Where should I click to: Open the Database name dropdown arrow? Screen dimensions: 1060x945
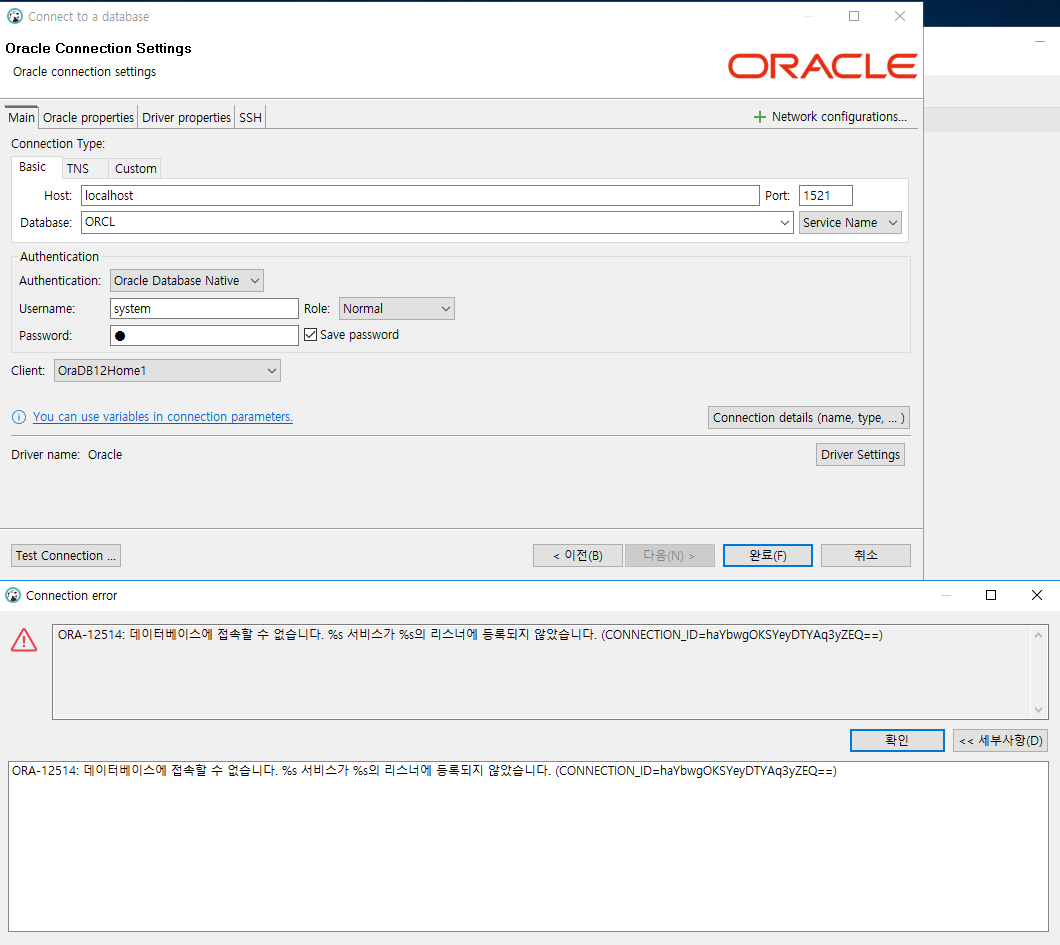pos(784,222)
